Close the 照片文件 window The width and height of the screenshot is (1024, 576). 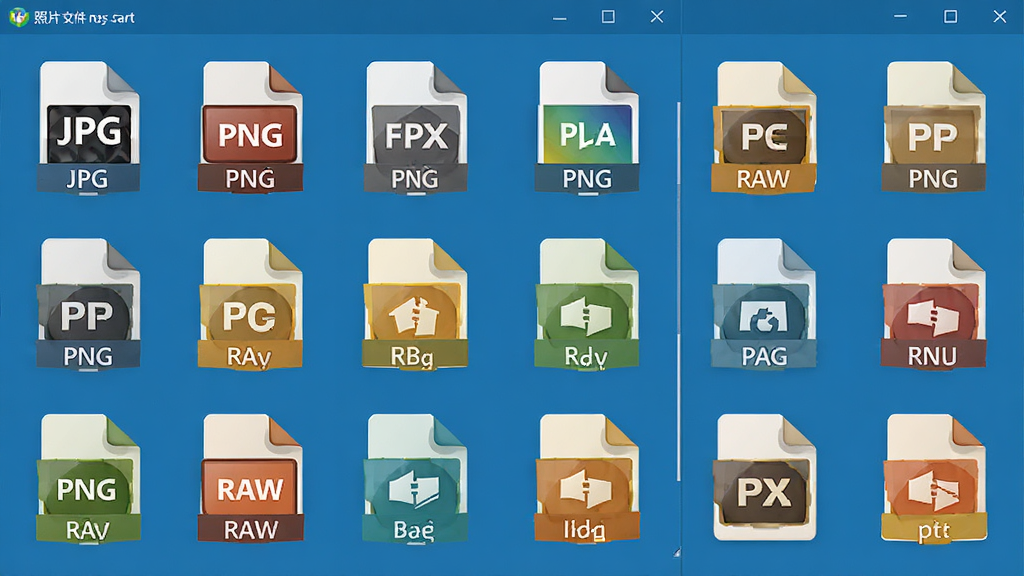click(657, 18)
